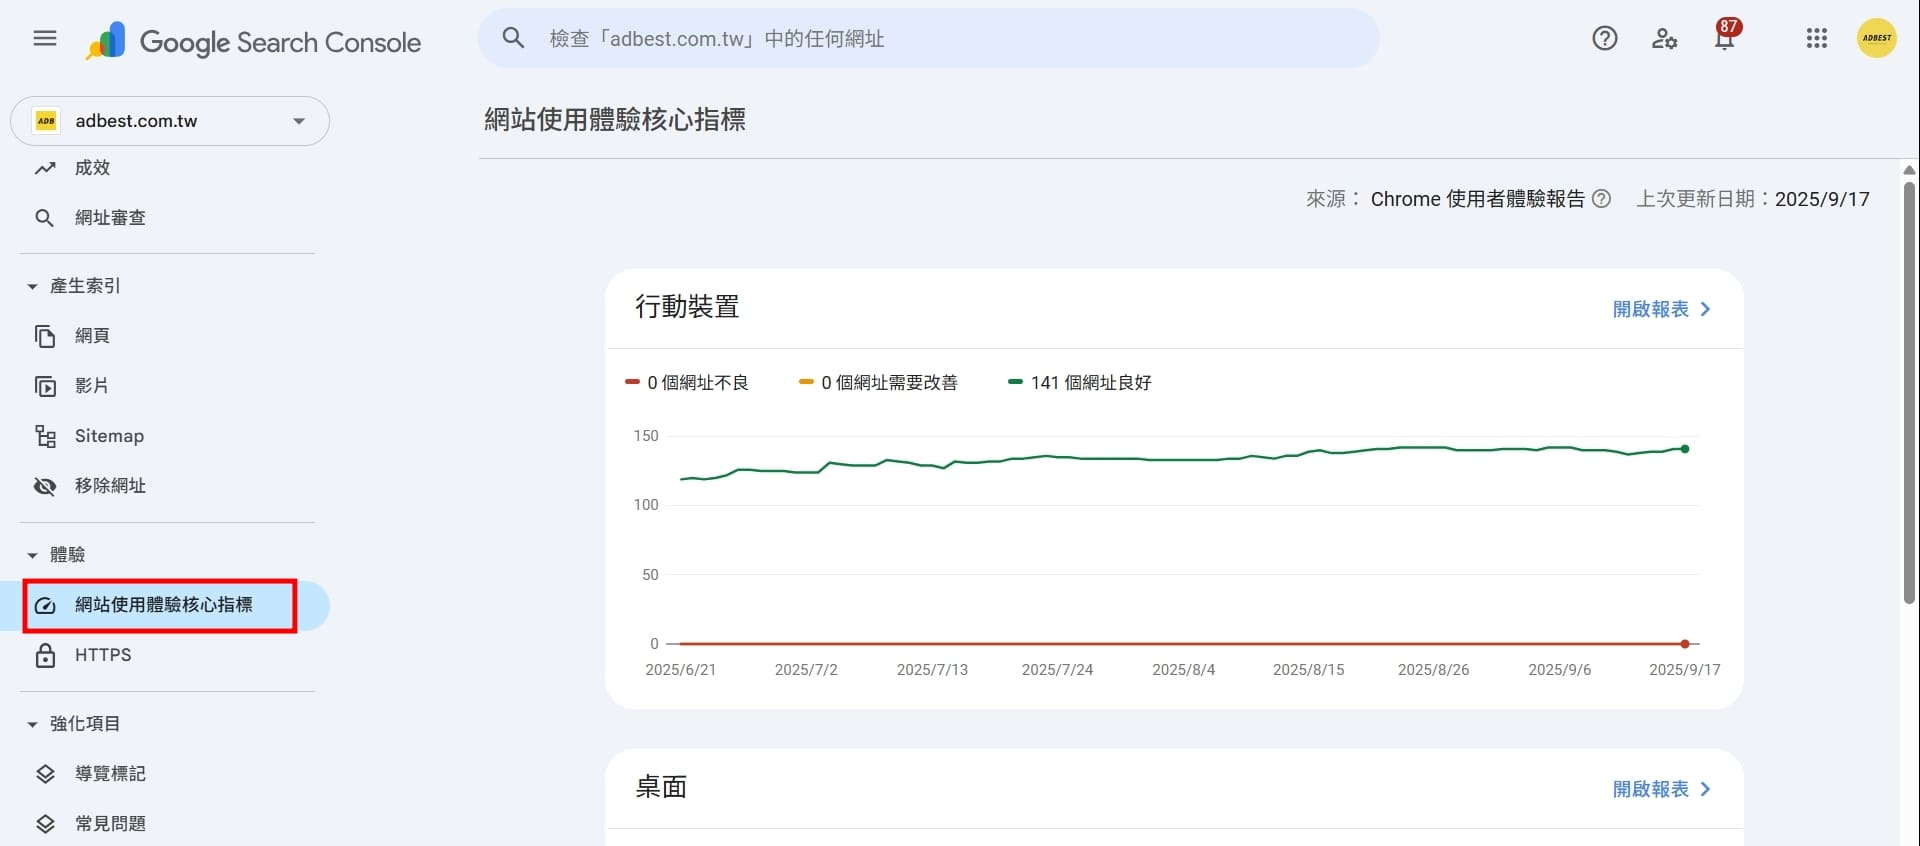Click the 2025/6/21 axis date label
This screenshot has width=1920, height=846.
[681, 670]
